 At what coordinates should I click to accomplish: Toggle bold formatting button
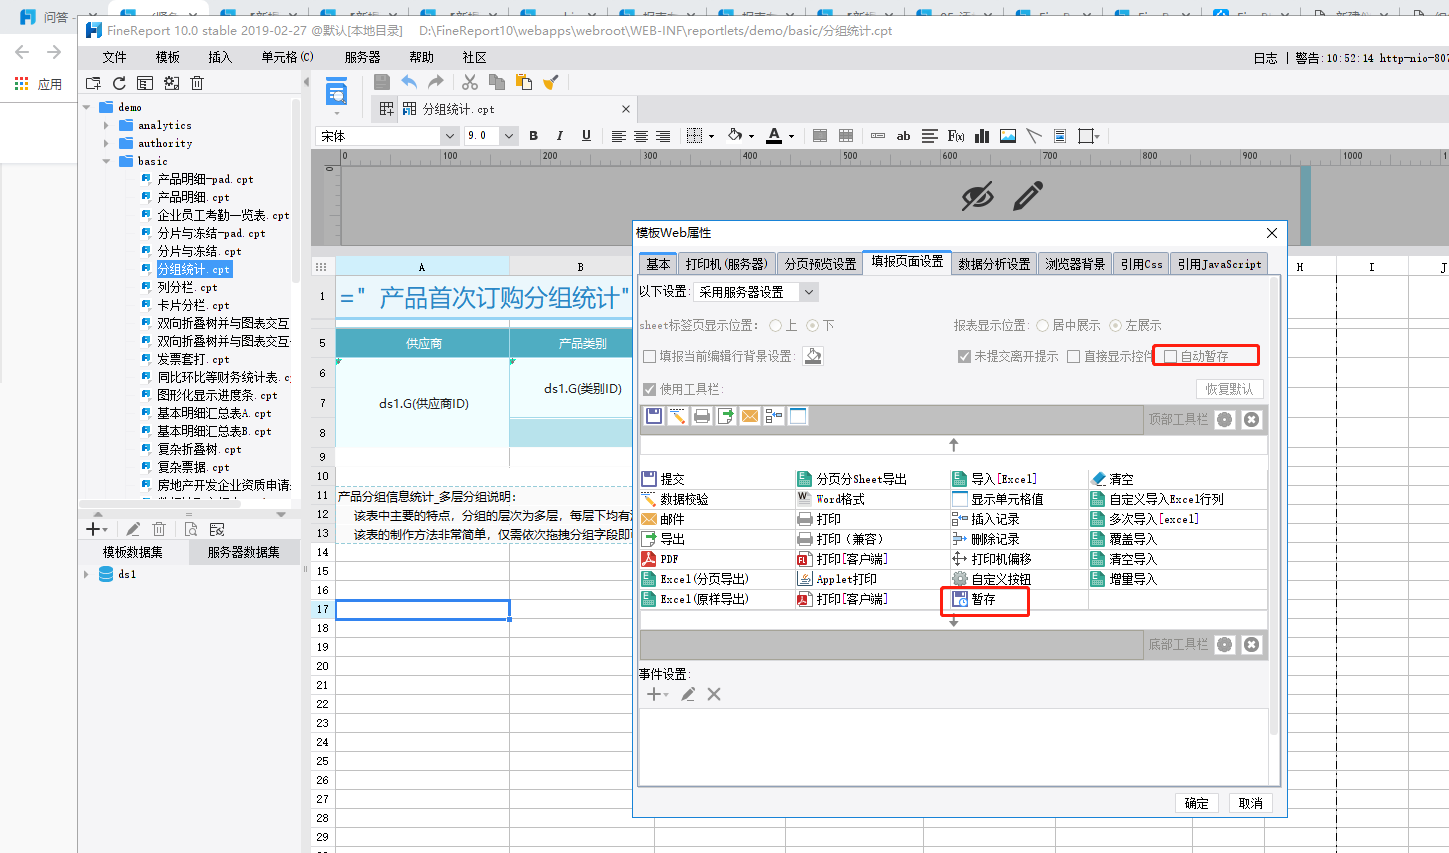point(533,136)
